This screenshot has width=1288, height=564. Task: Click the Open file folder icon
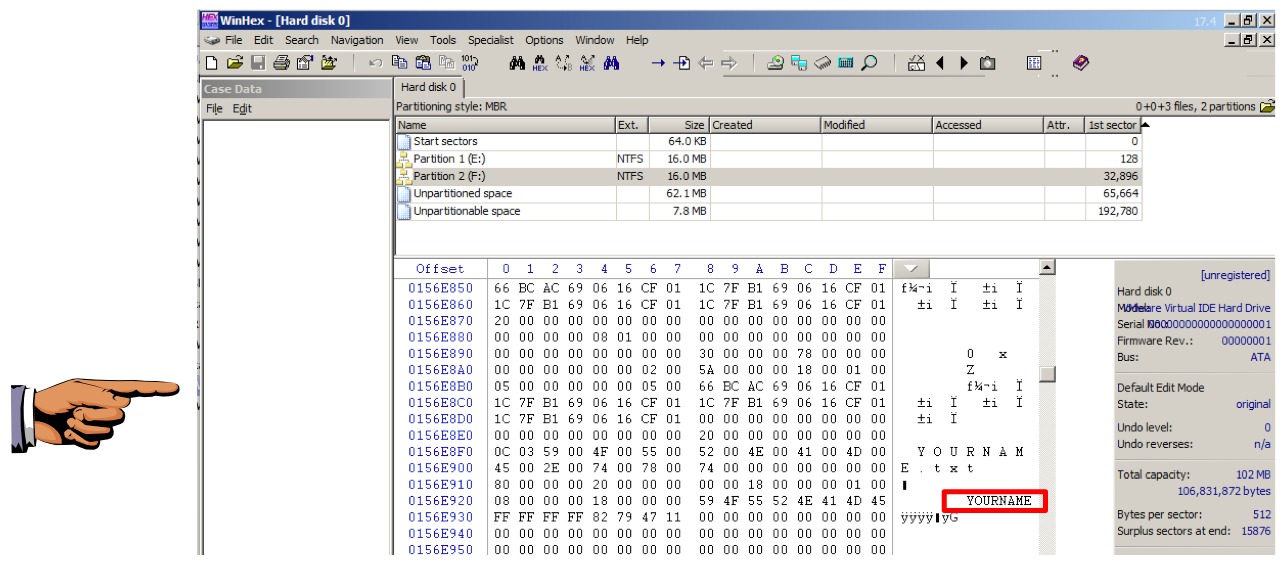(234, 63)
